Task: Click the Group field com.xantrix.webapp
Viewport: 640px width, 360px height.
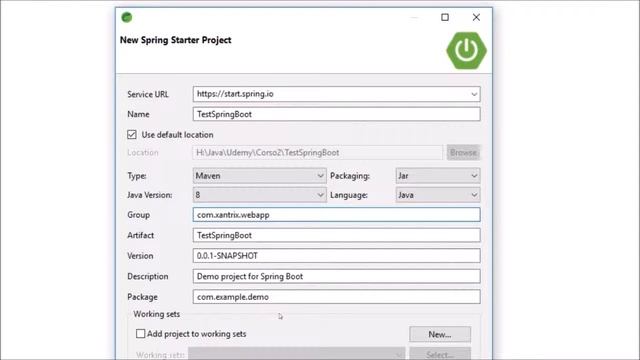Action: (x=336, y=215)
